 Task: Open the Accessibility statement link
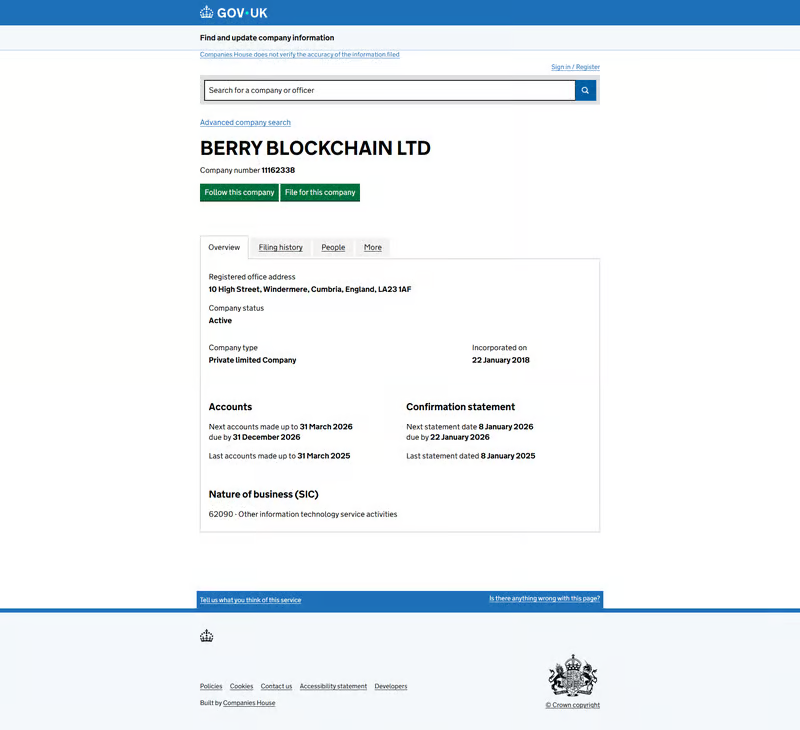pyautogui.click(x=333, y=686)
